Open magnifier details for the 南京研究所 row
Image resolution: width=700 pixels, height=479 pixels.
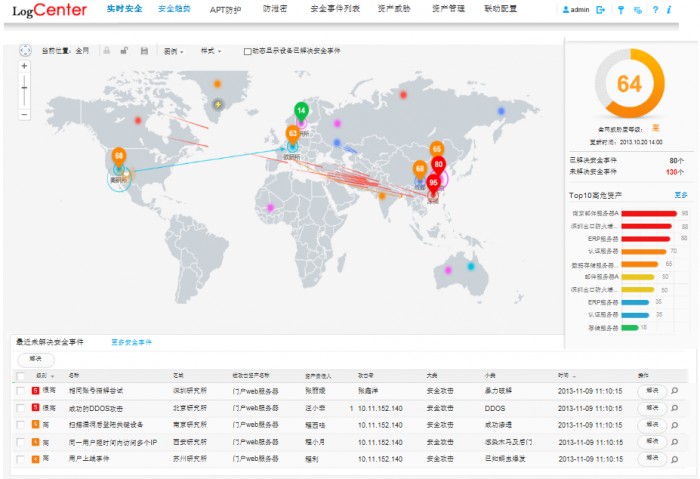(675, 425)
